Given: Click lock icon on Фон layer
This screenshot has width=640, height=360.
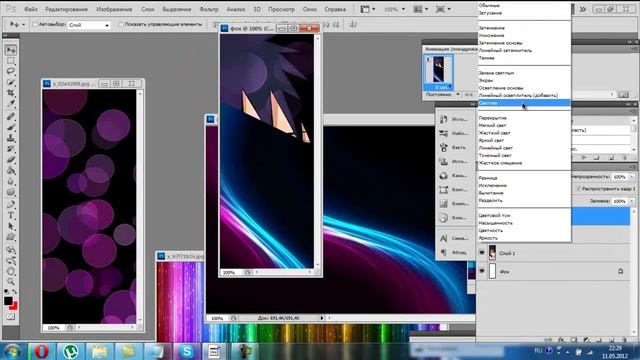Looking at the screenshot, I should (x=620, y=271).
